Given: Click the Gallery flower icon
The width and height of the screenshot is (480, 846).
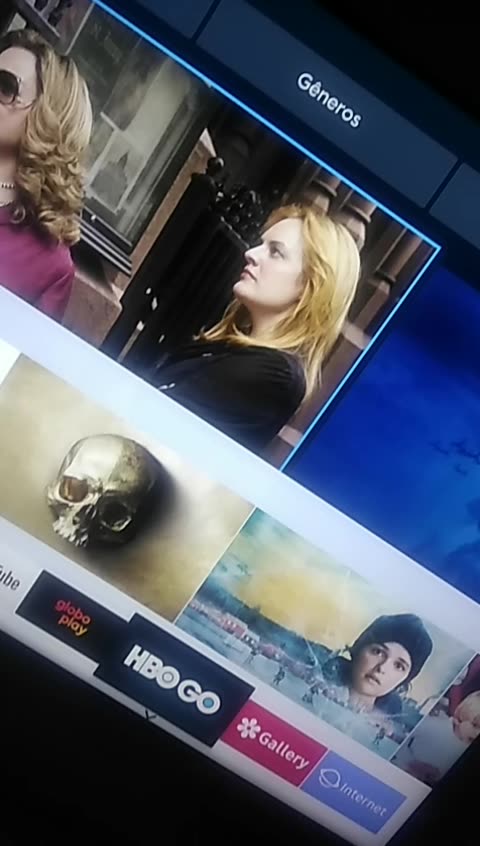Looking at the screenshot, I should tap(249, 728).
